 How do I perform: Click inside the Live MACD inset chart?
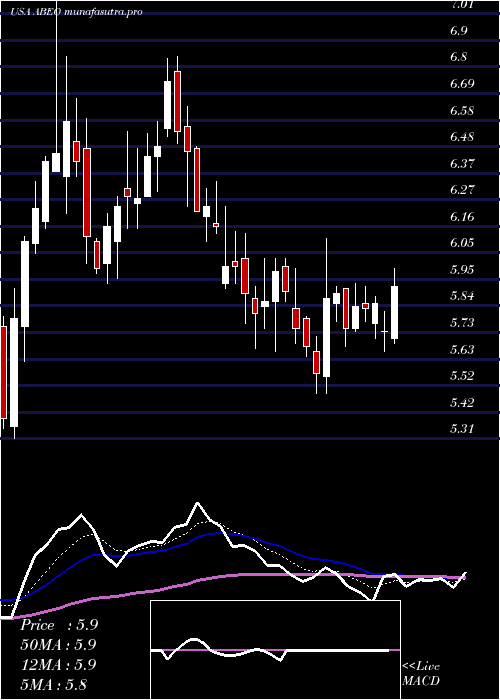coord(275,650)
